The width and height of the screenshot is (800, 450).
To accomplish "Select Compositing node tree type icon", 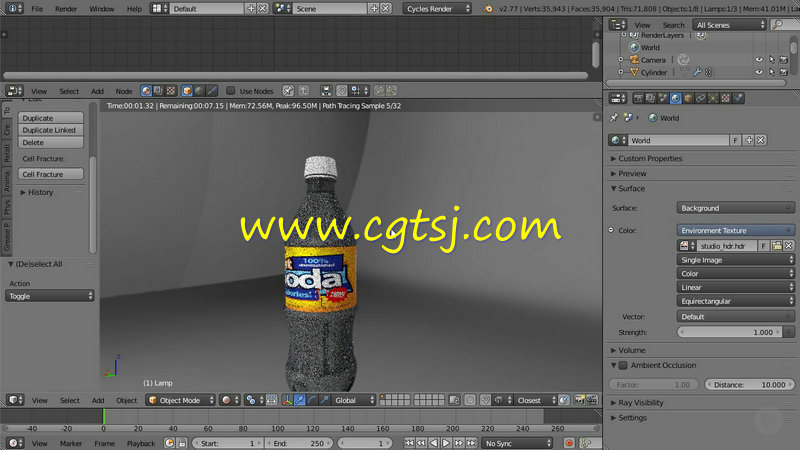I will point(159,91).
